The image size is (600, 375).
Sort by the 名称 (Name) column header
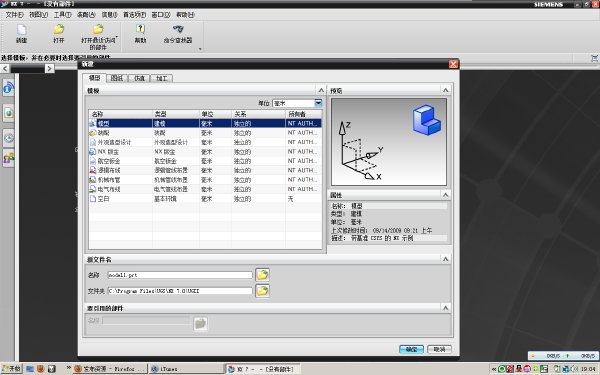120,114
